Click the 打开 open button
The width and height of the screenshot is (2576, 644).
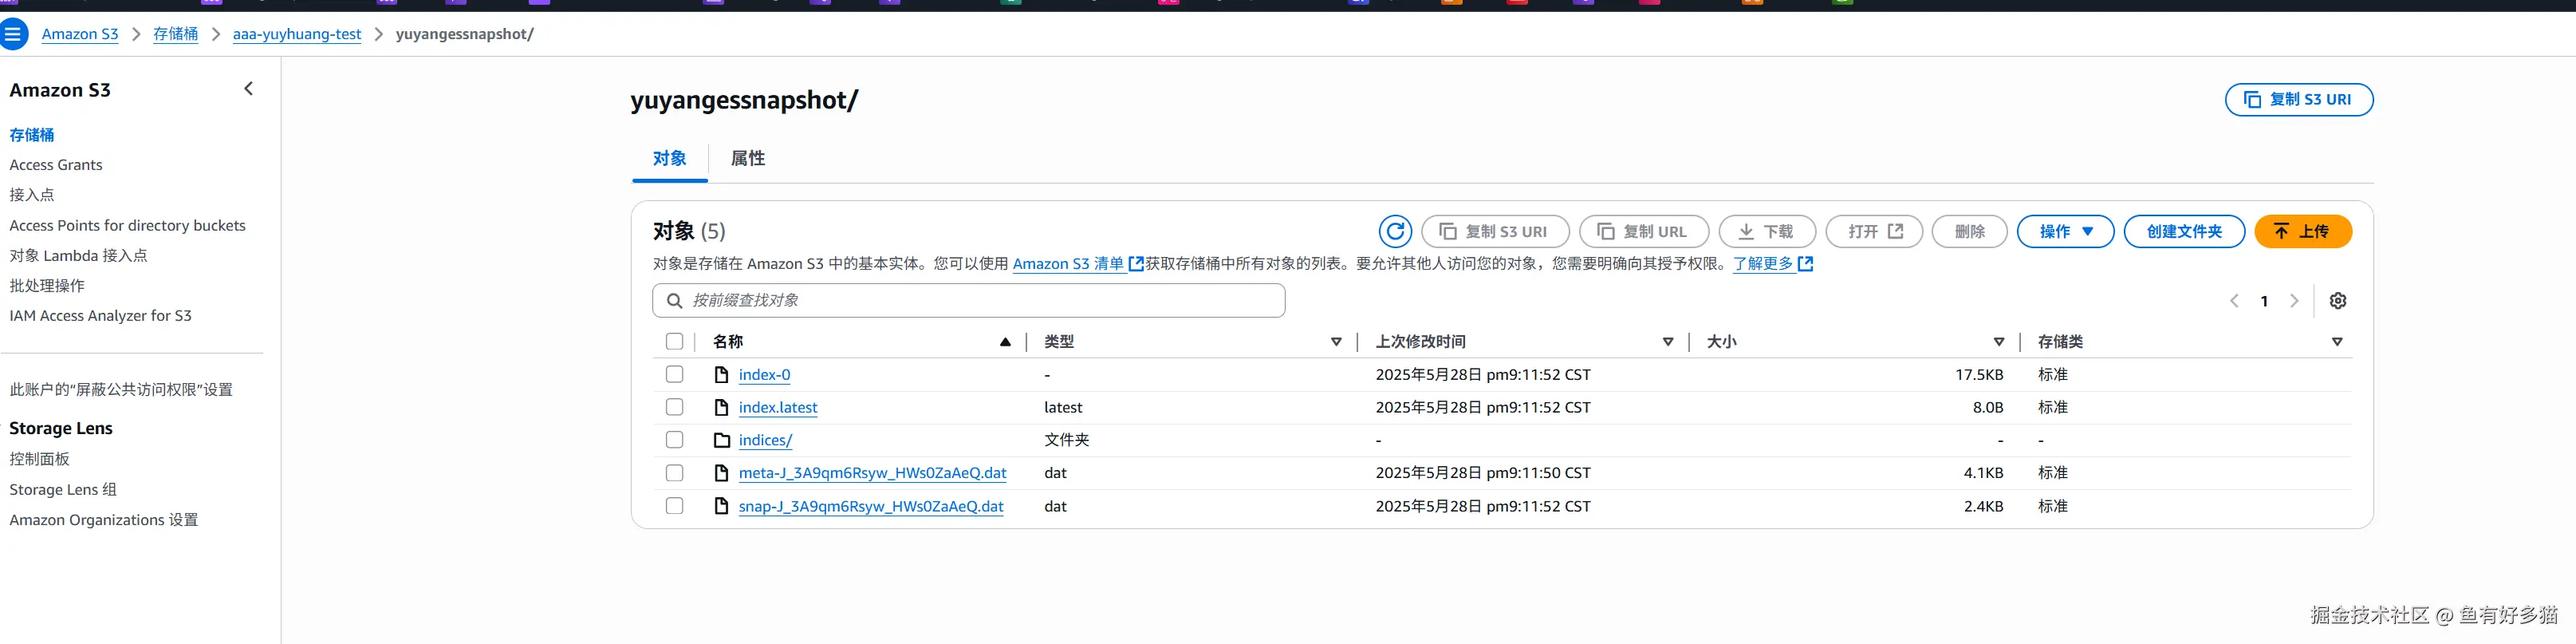coord(1874,231)
